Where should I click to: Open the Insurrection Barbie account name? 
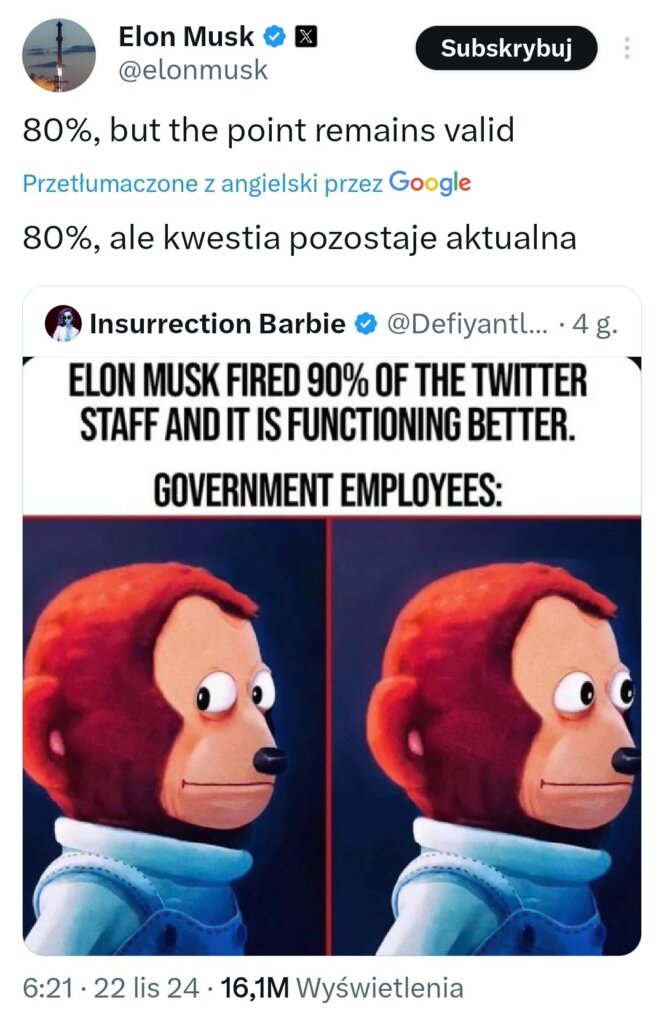point(217,324)
